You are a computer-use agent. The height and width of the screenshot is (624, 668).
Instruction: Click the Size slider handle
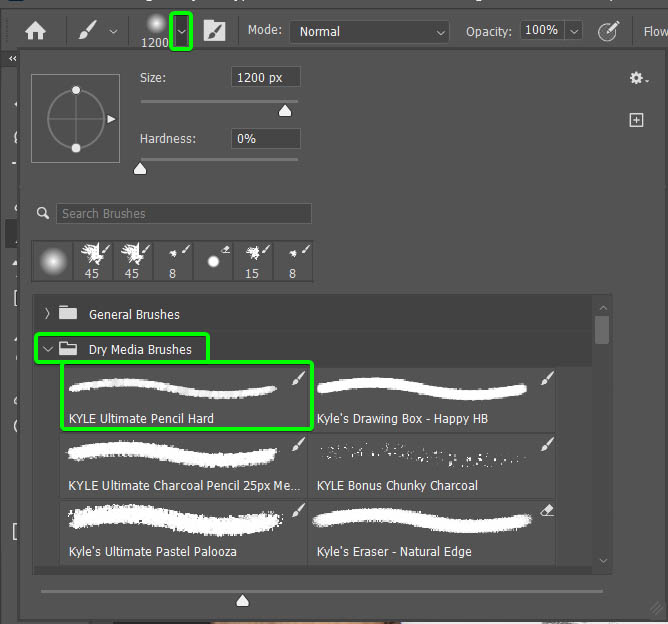285,111
